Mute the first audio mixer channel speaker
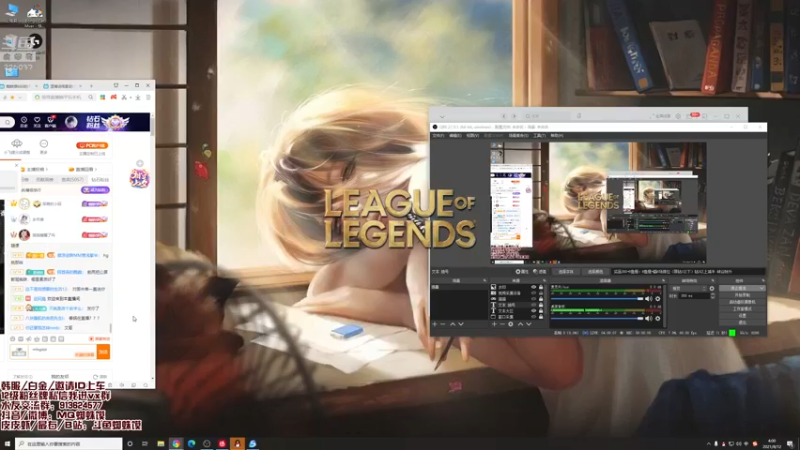The width and height of the screenshot is (800, 450). (x=648, y=299)
